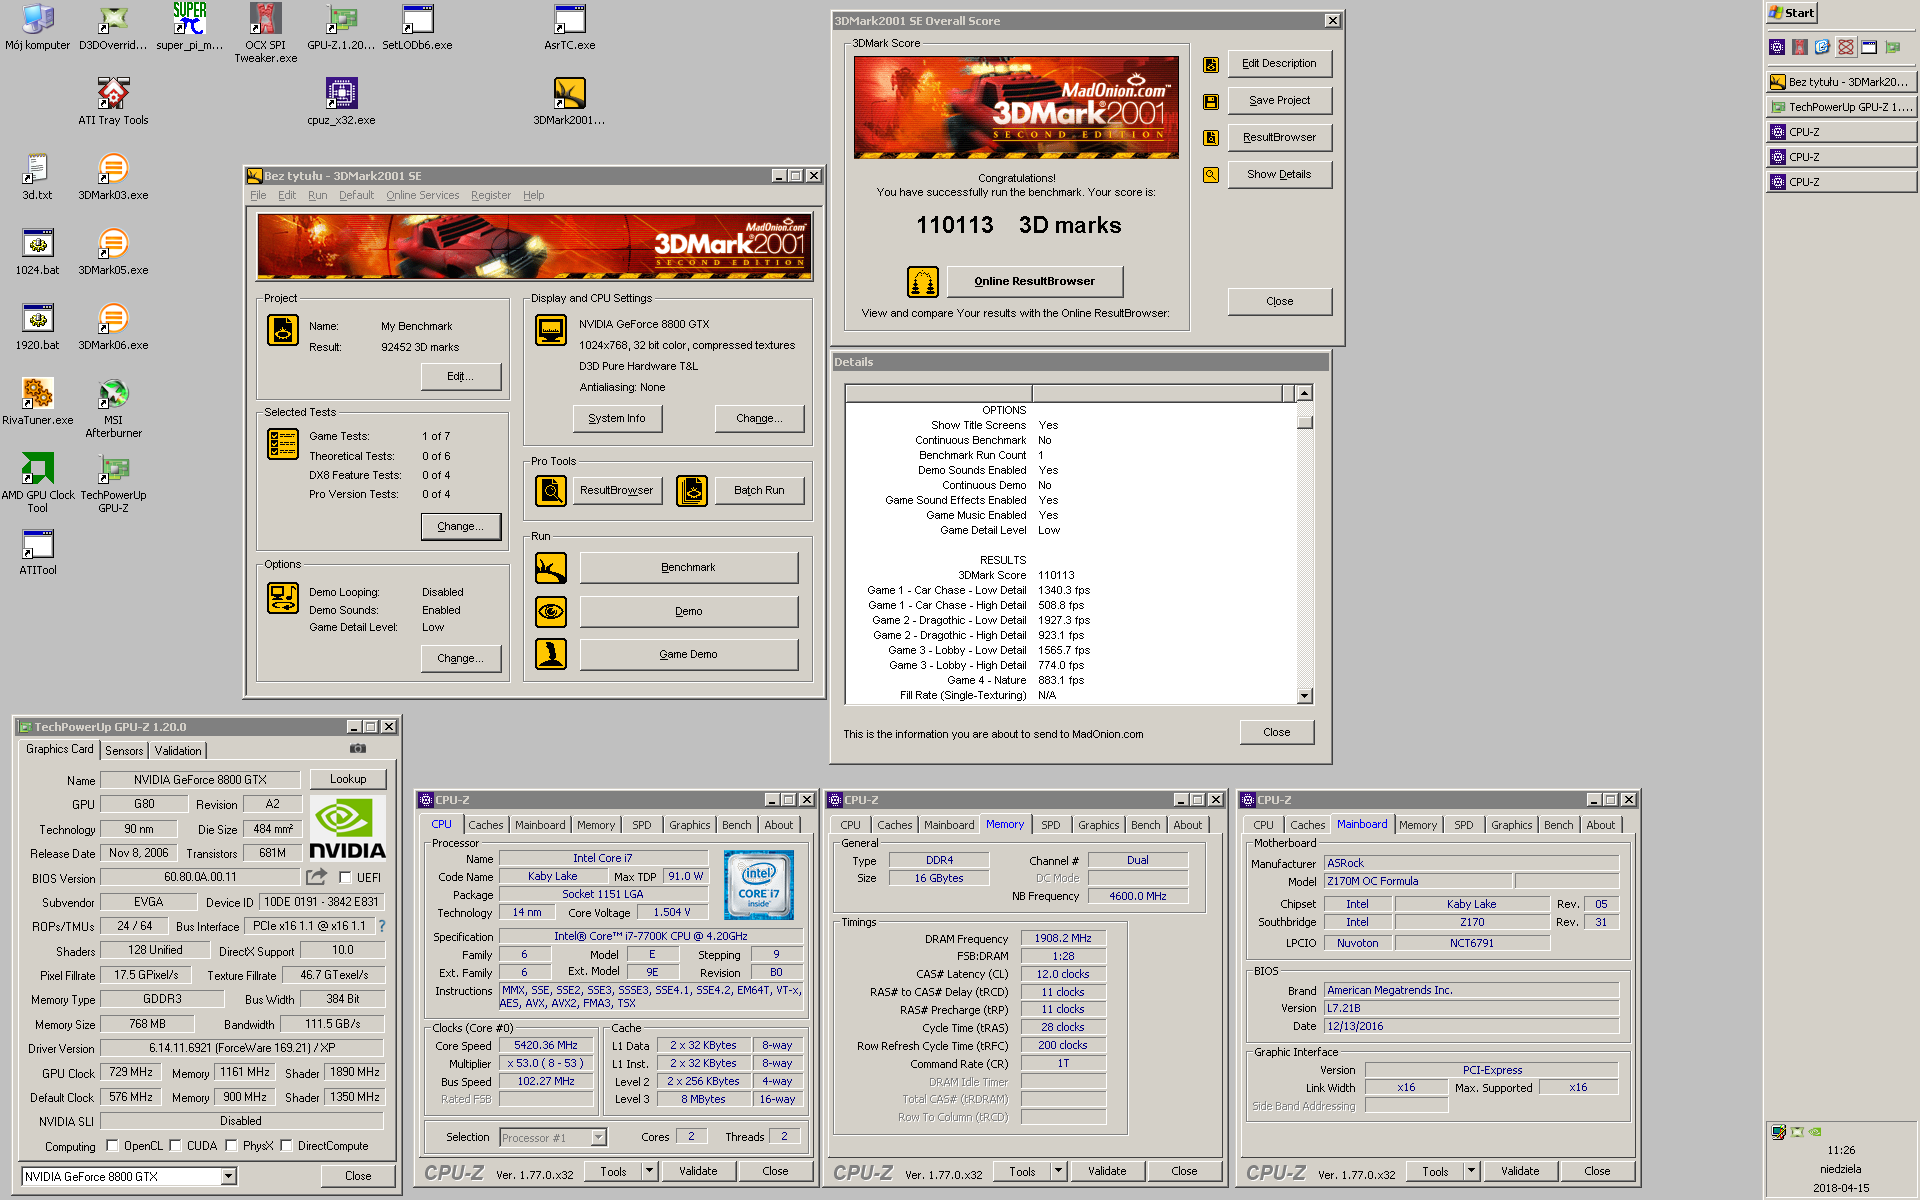Click the Batch Run button
Viewport: 1920px width, 1200px height.
758,490
